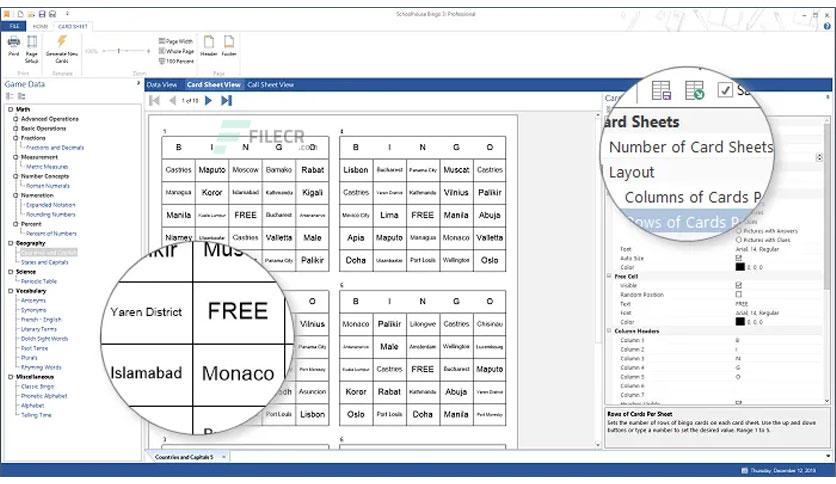Click the application logo icon in title bar
Screen dimensions: 836x484
pos(6,14)
